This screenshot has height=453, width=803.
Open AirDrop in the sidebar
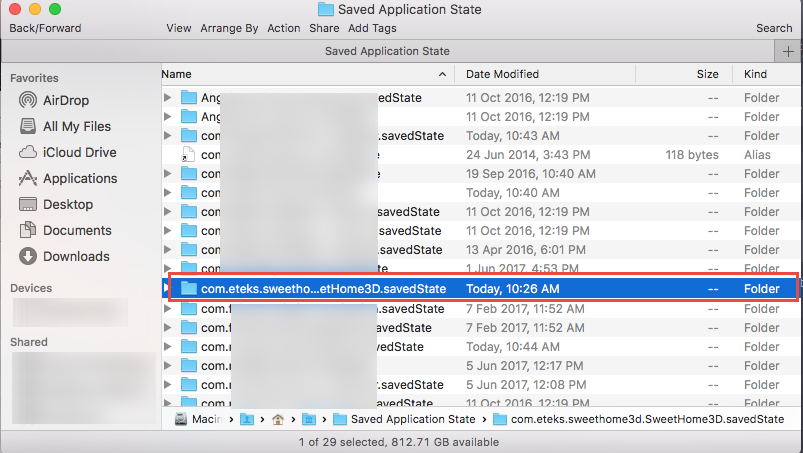pyautogui.click(x=54, y=100)
